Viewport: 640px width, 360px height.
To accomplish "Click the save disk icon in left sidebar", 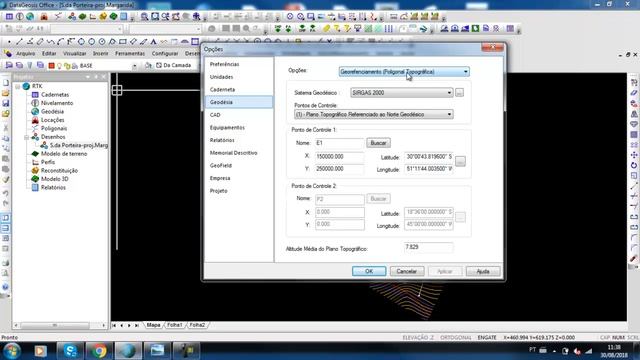I will [x=6, y=103].
